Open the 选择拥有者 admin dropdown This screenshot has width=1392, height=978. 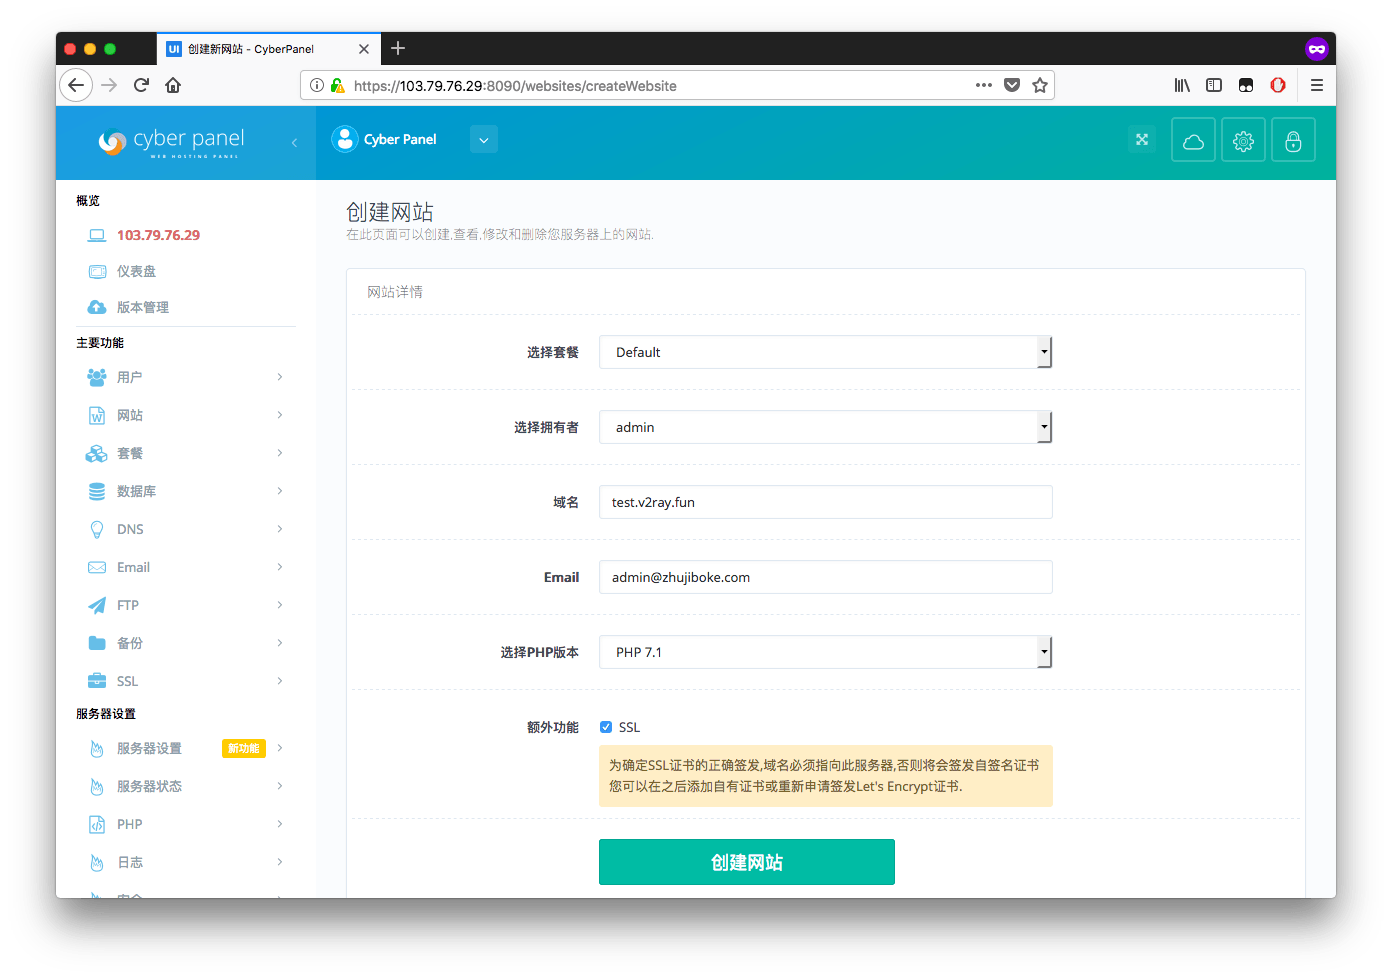pyautogui.click(x=825, y=427)
